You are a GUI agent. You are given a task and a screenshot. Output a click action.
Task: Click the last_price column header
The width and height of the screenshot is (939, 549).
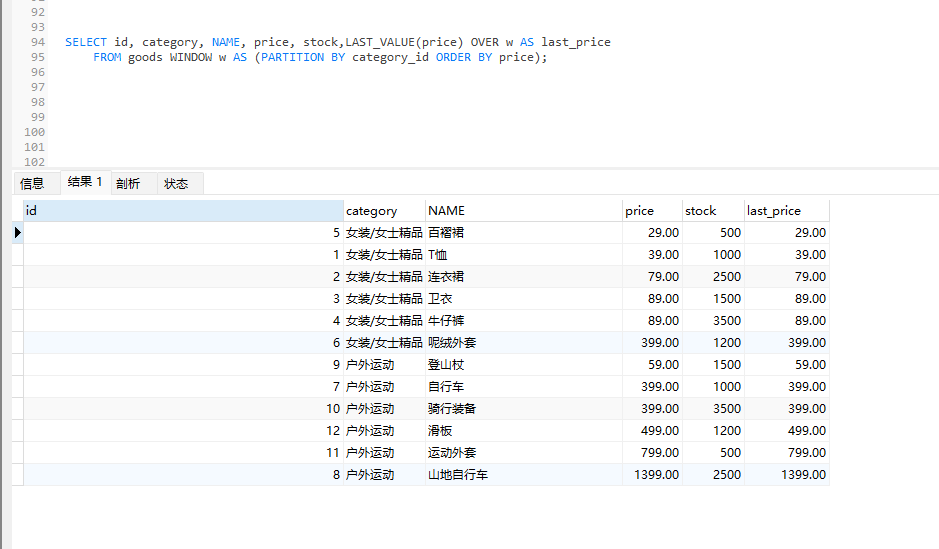coord(787,211)
